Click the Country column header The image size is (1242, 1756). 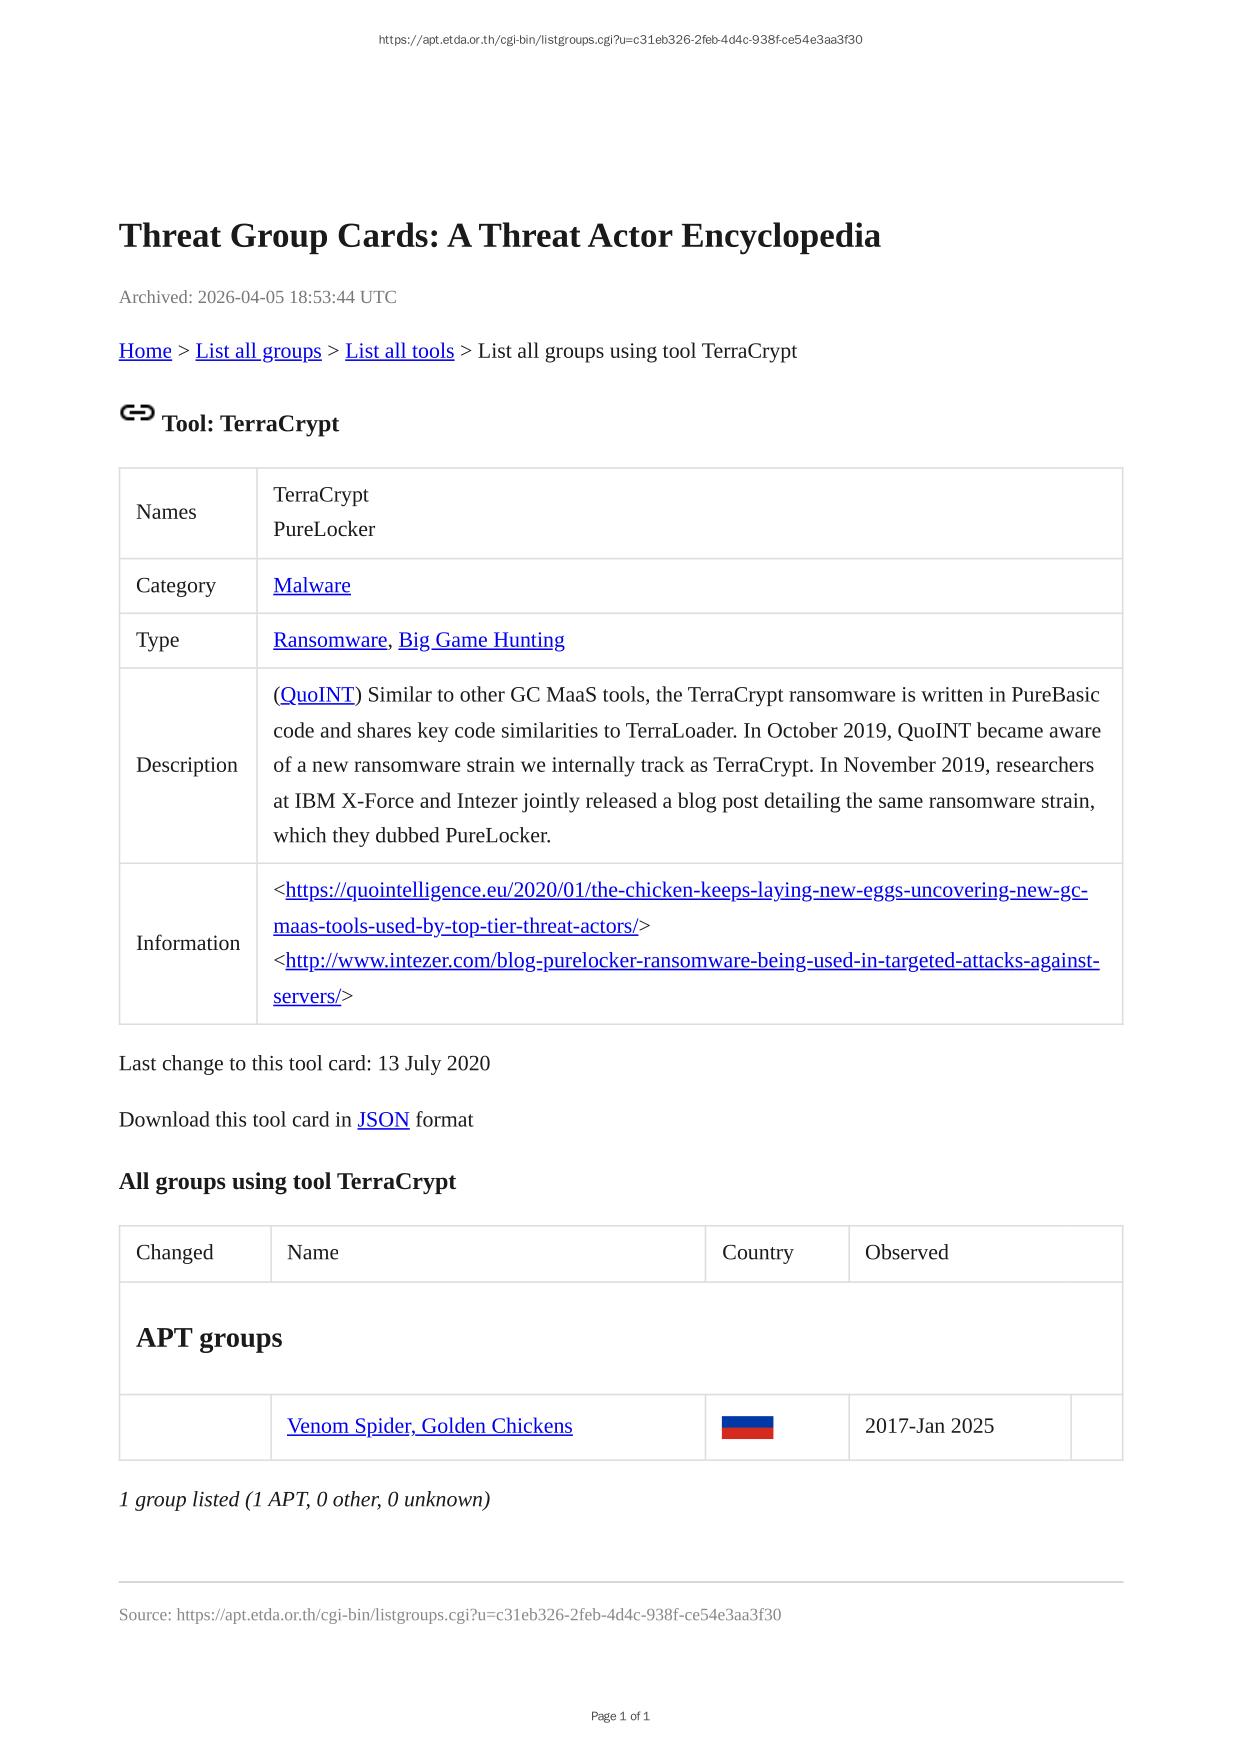tap(757, 1253)
